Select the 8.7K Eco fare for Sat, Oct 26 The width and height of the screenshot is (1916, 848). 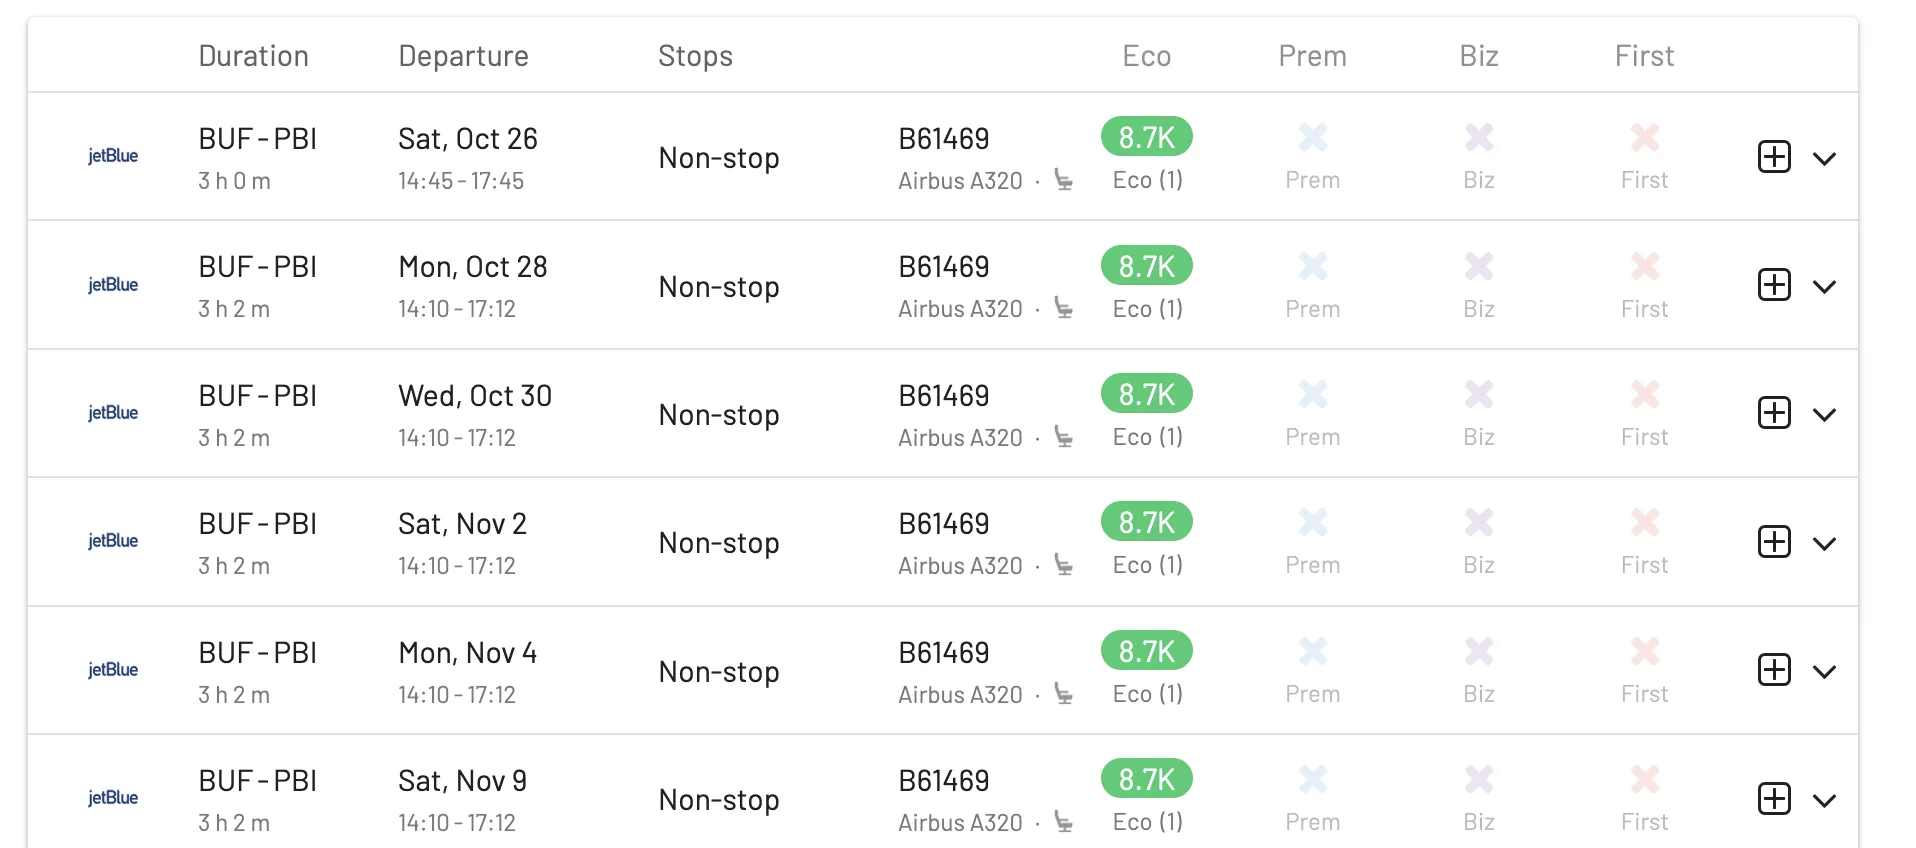tap(1147, 137)
